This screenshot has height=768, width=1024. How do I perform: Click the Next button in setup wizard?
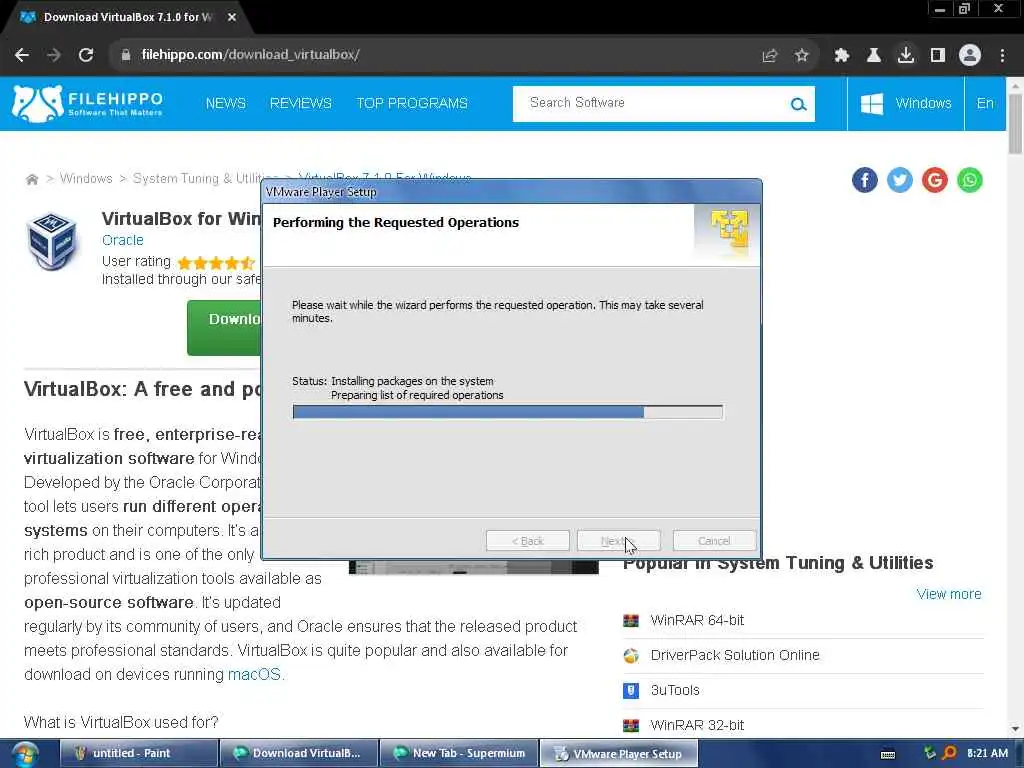(618, 541)
